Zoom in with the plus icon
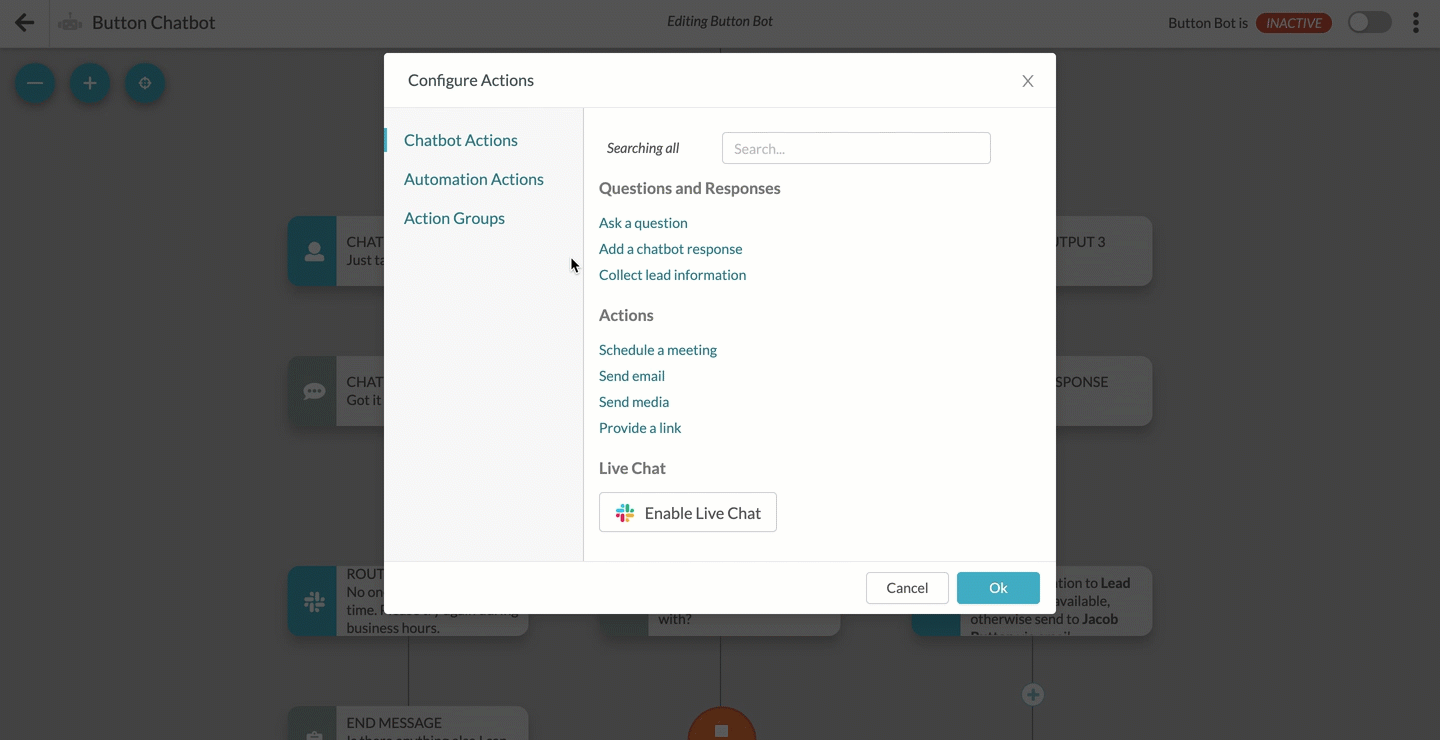The image size is (1440, 740). tap(90, 83)
